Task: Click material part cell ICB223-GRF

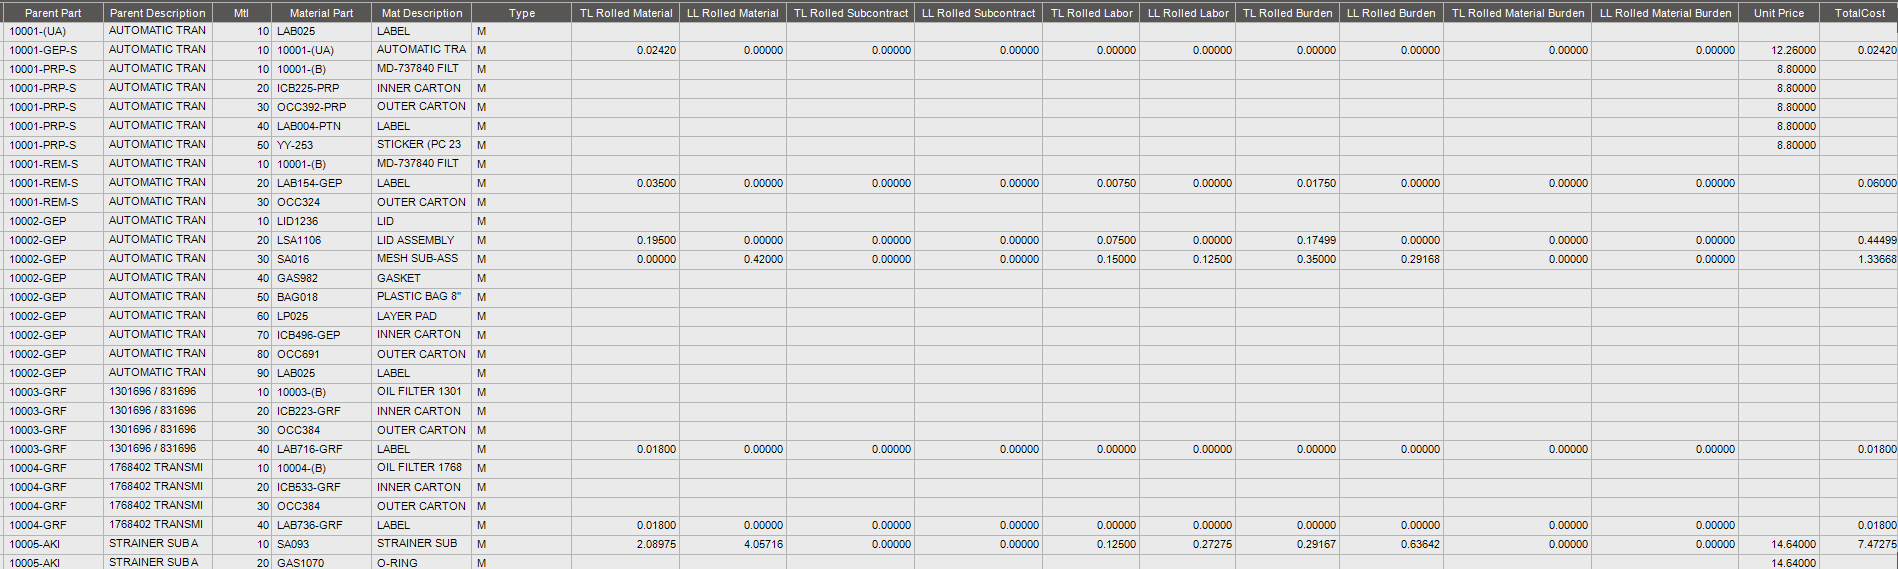Action: click(x=321, y=411)
